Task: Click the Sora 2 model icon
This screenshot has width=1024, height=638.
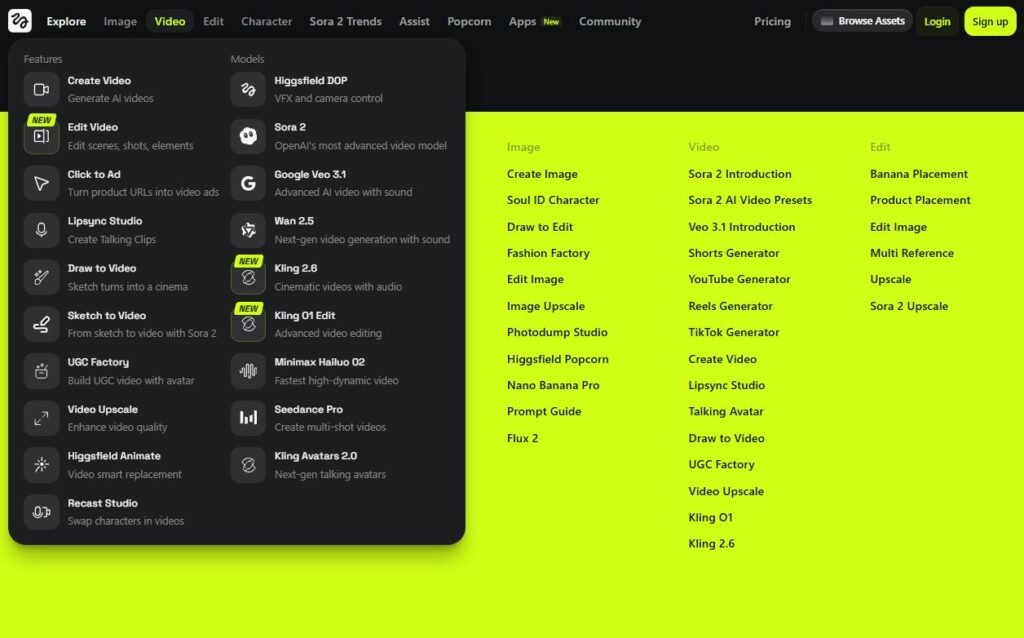Action: click(x=248, y=136)
